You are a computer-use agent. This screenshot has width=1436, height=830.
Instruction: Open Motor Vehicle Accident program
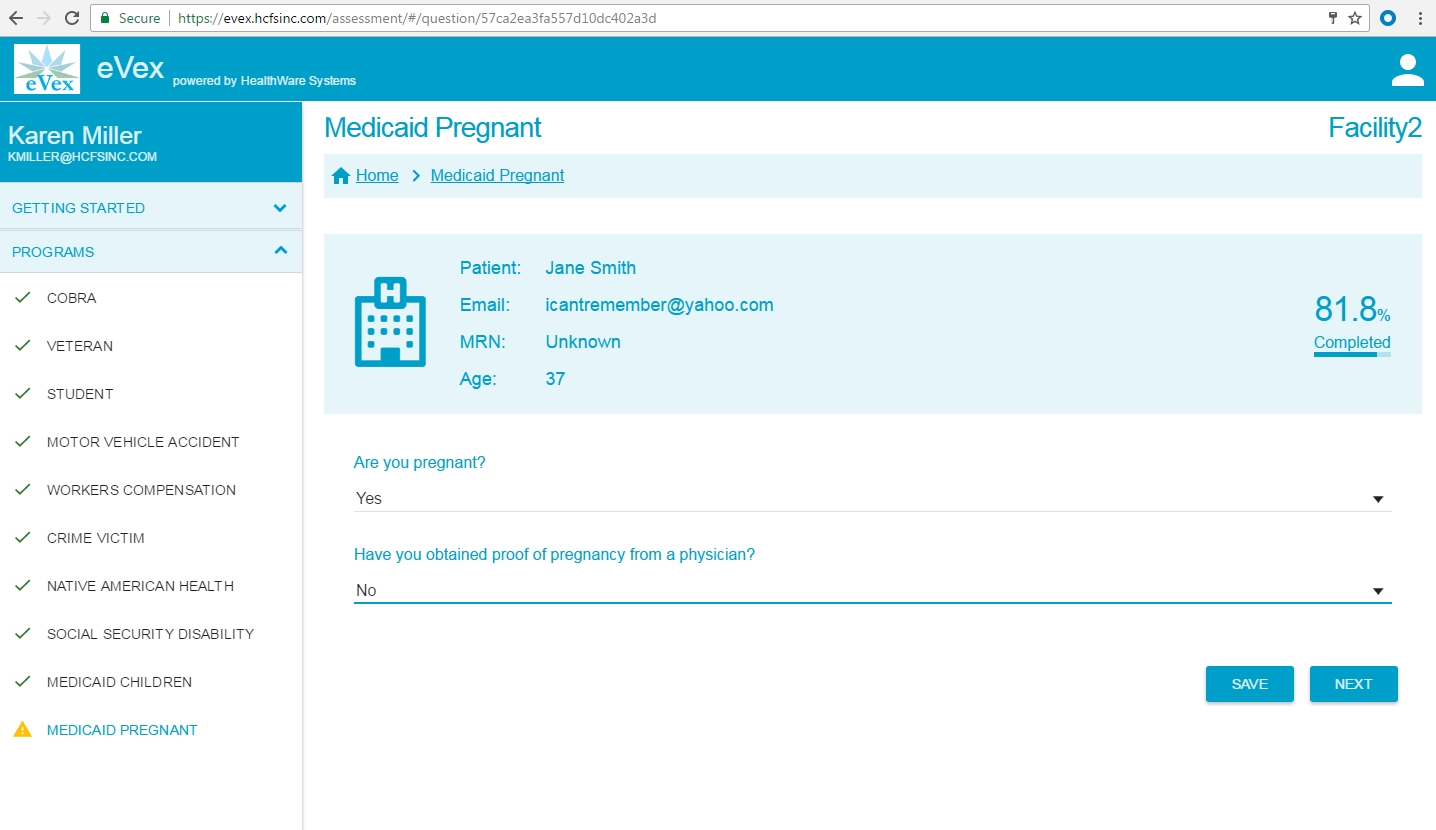(143, 442)
